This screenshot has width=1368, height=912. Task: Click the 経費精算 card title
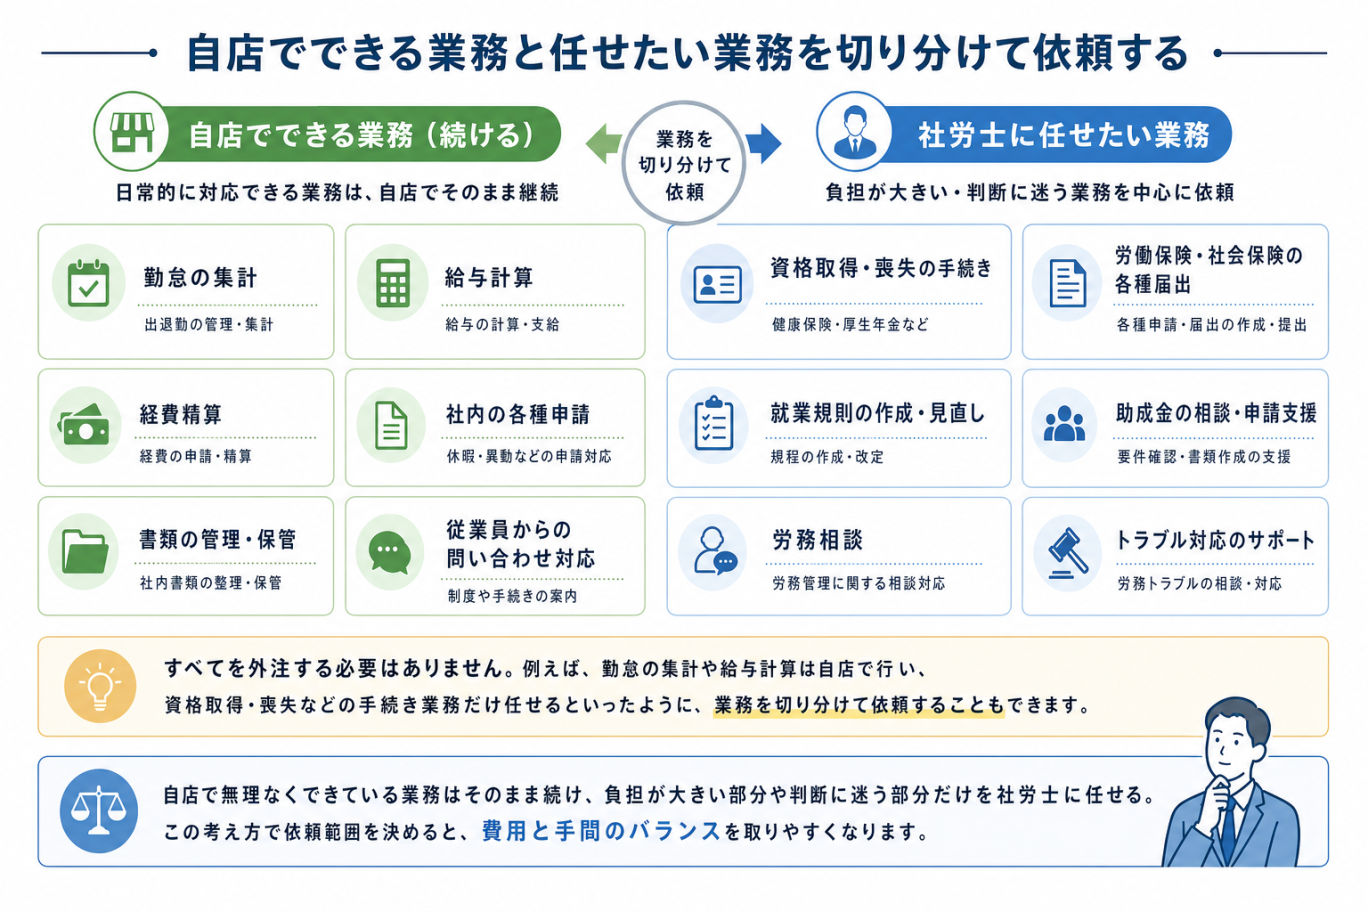click(181, 414)
